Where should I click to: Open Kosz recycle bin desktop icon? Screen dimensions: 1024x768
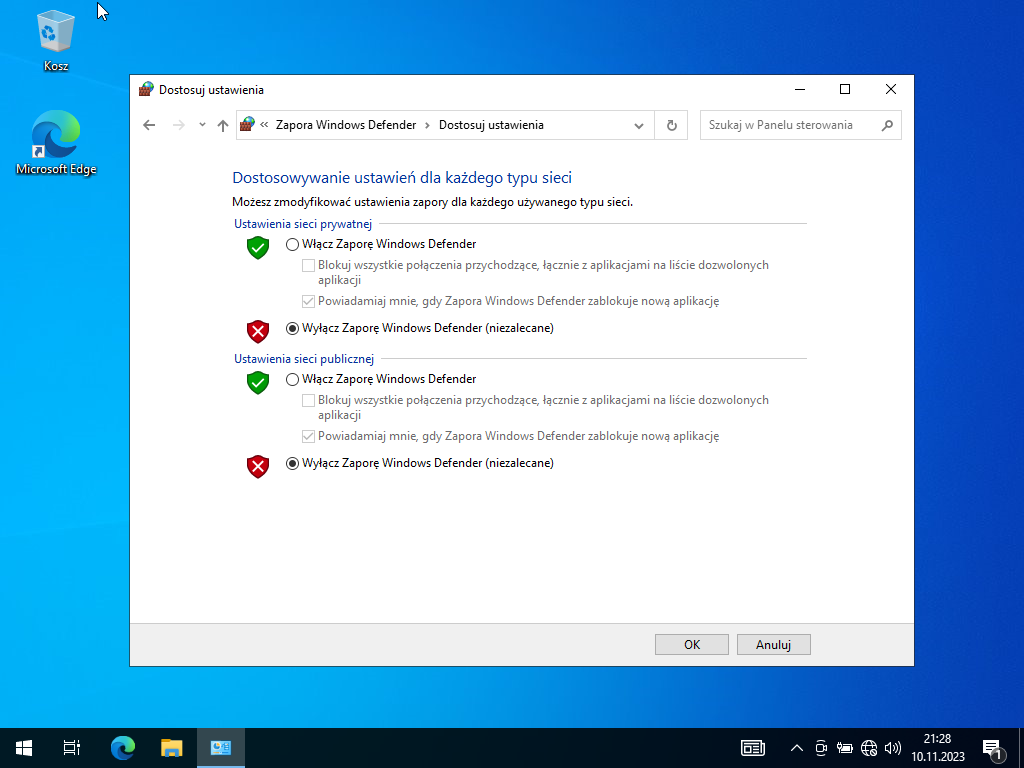(x=56, y=40)
